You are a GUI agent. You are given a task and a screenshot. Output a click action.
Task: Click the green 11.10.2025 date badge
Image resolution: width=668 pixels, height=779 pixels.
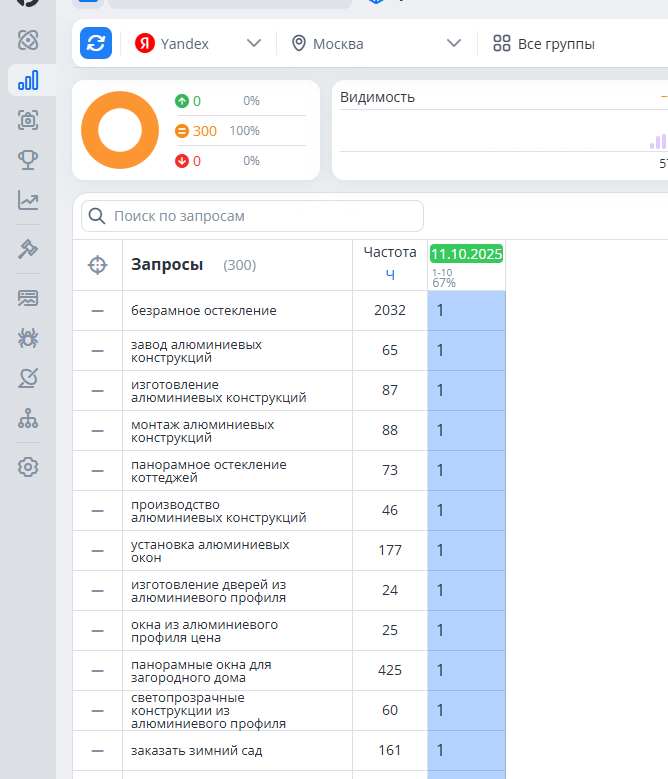tap(466, 254)
